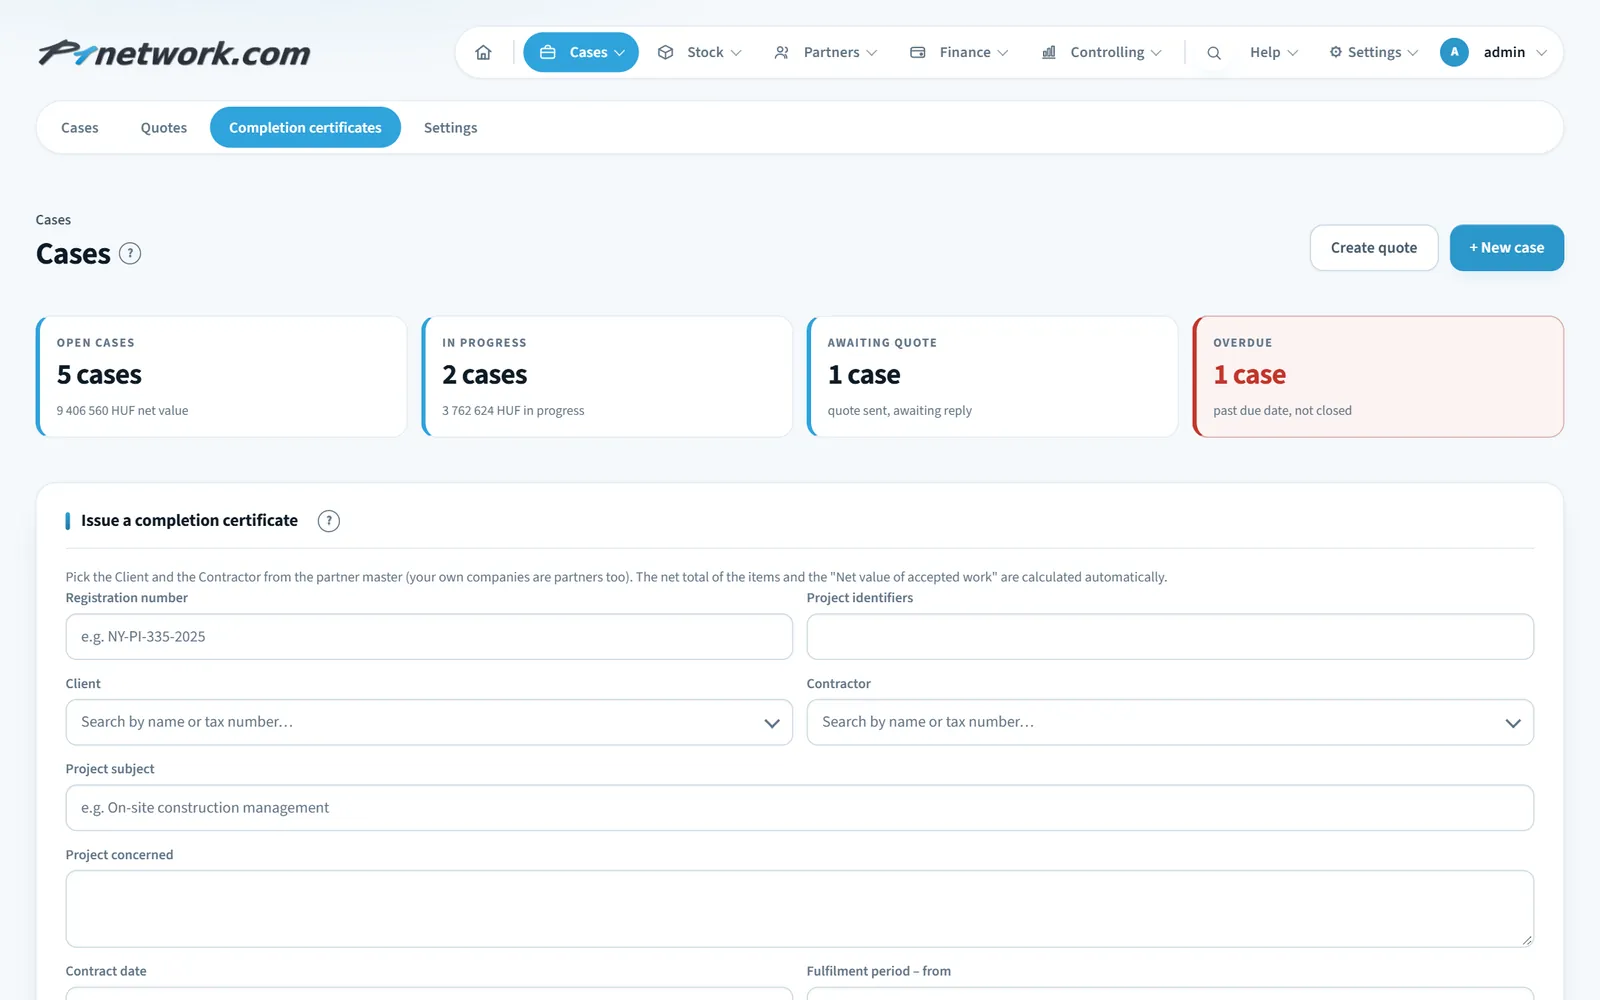Click the network.com logo
Image resolution: width=1600 pixels, height=1000 pixels.
click(174, 52)
